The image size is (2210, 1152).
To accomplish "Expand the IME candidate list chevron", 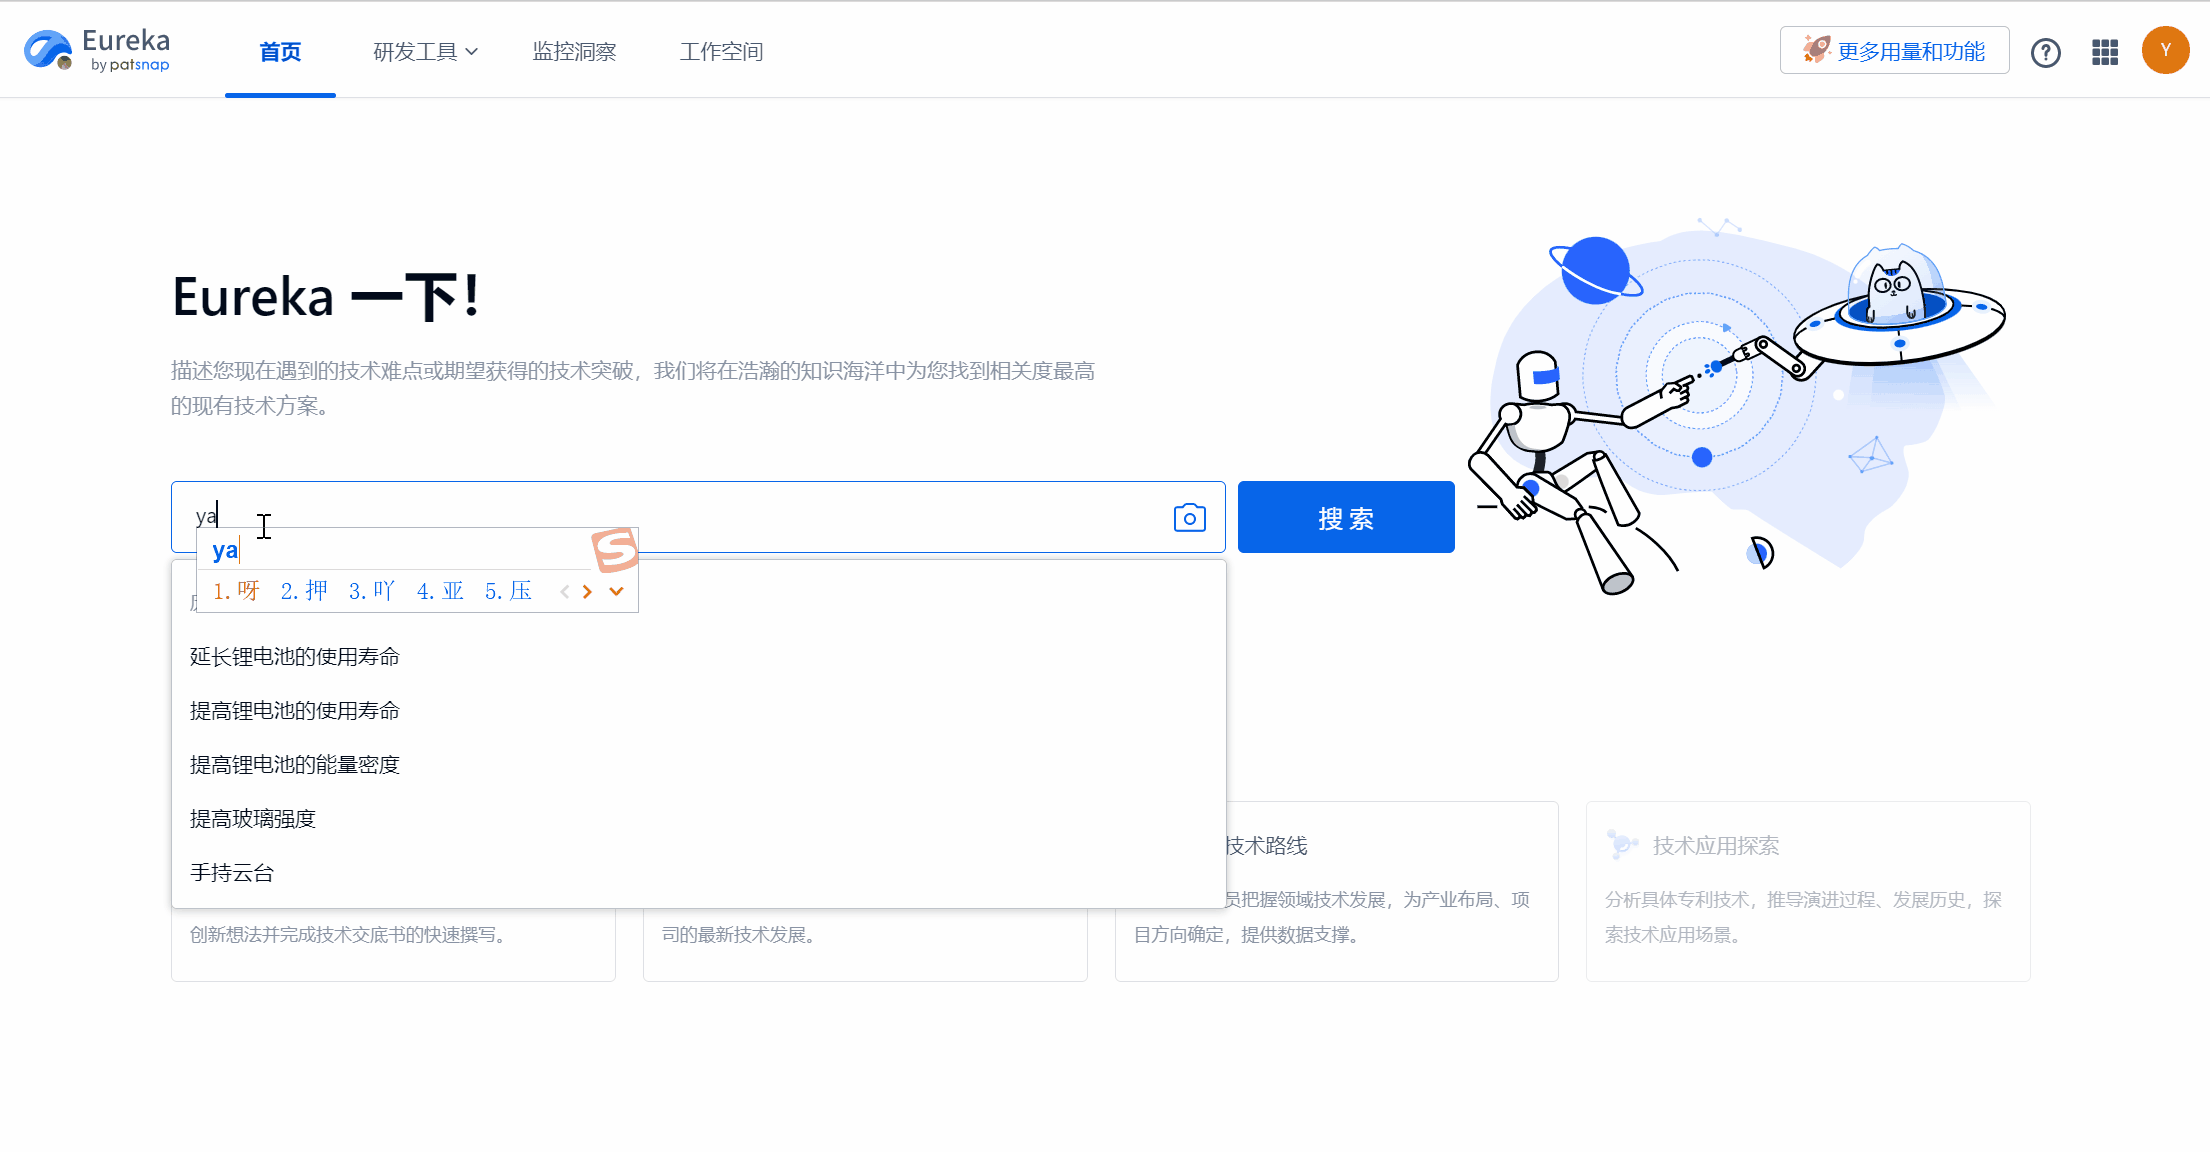I will [x=616, y=592].
